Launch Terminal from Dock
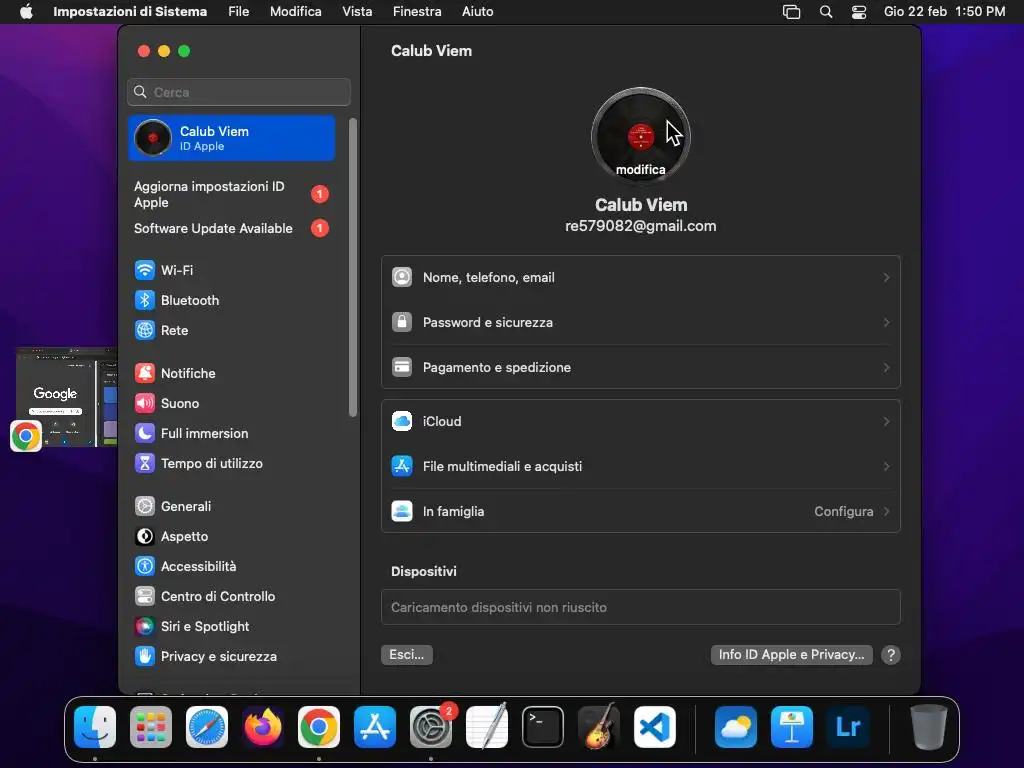The image size is (1024, 768). pyautogui.click(x=543, y=727)
